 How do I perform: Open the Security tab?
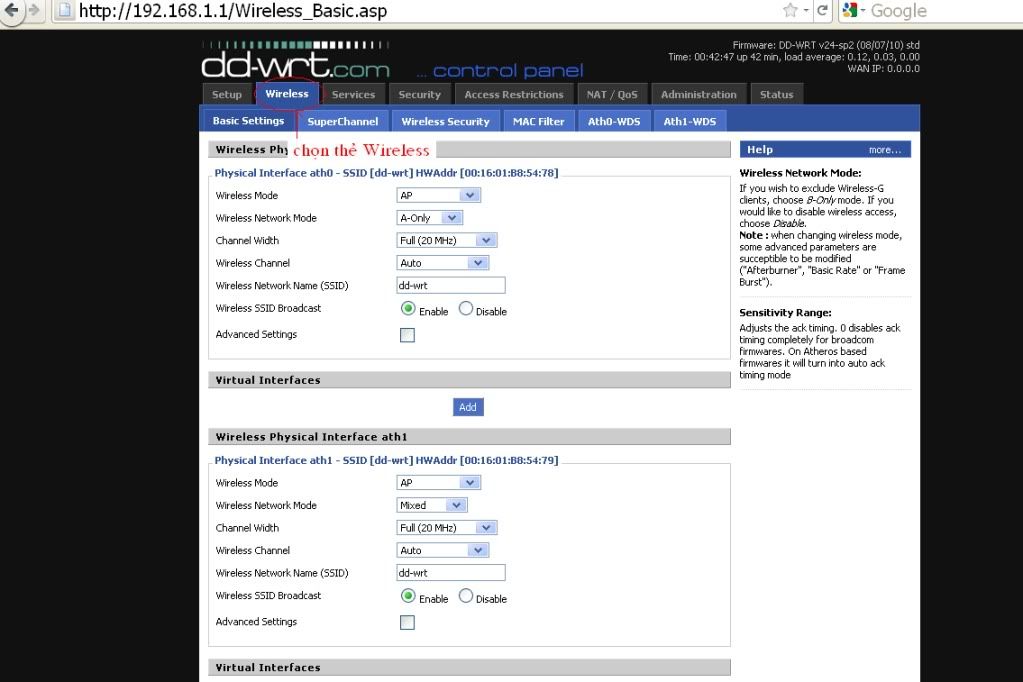(420, 95)
